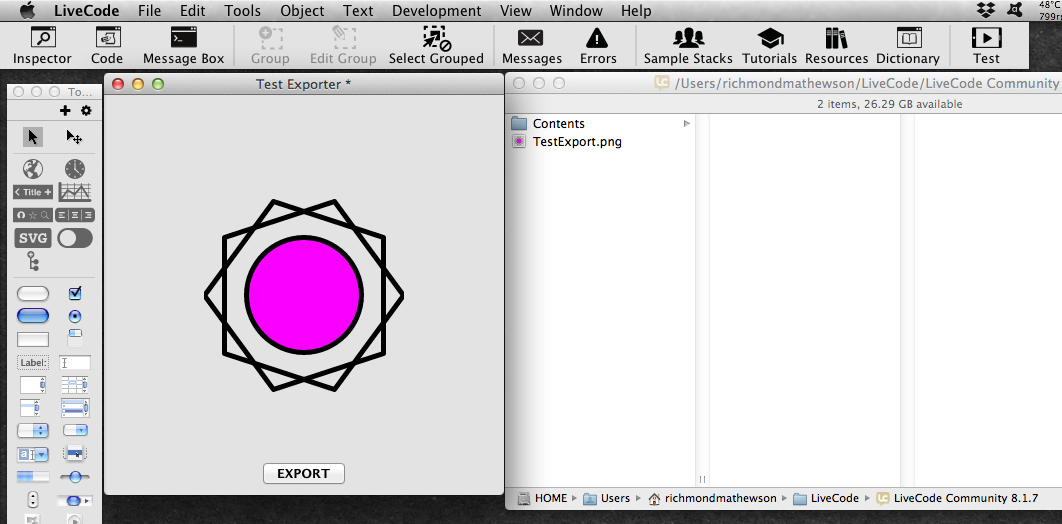Open Sample Stacks
Screen dimensions: 1062x524
point(688,45)
